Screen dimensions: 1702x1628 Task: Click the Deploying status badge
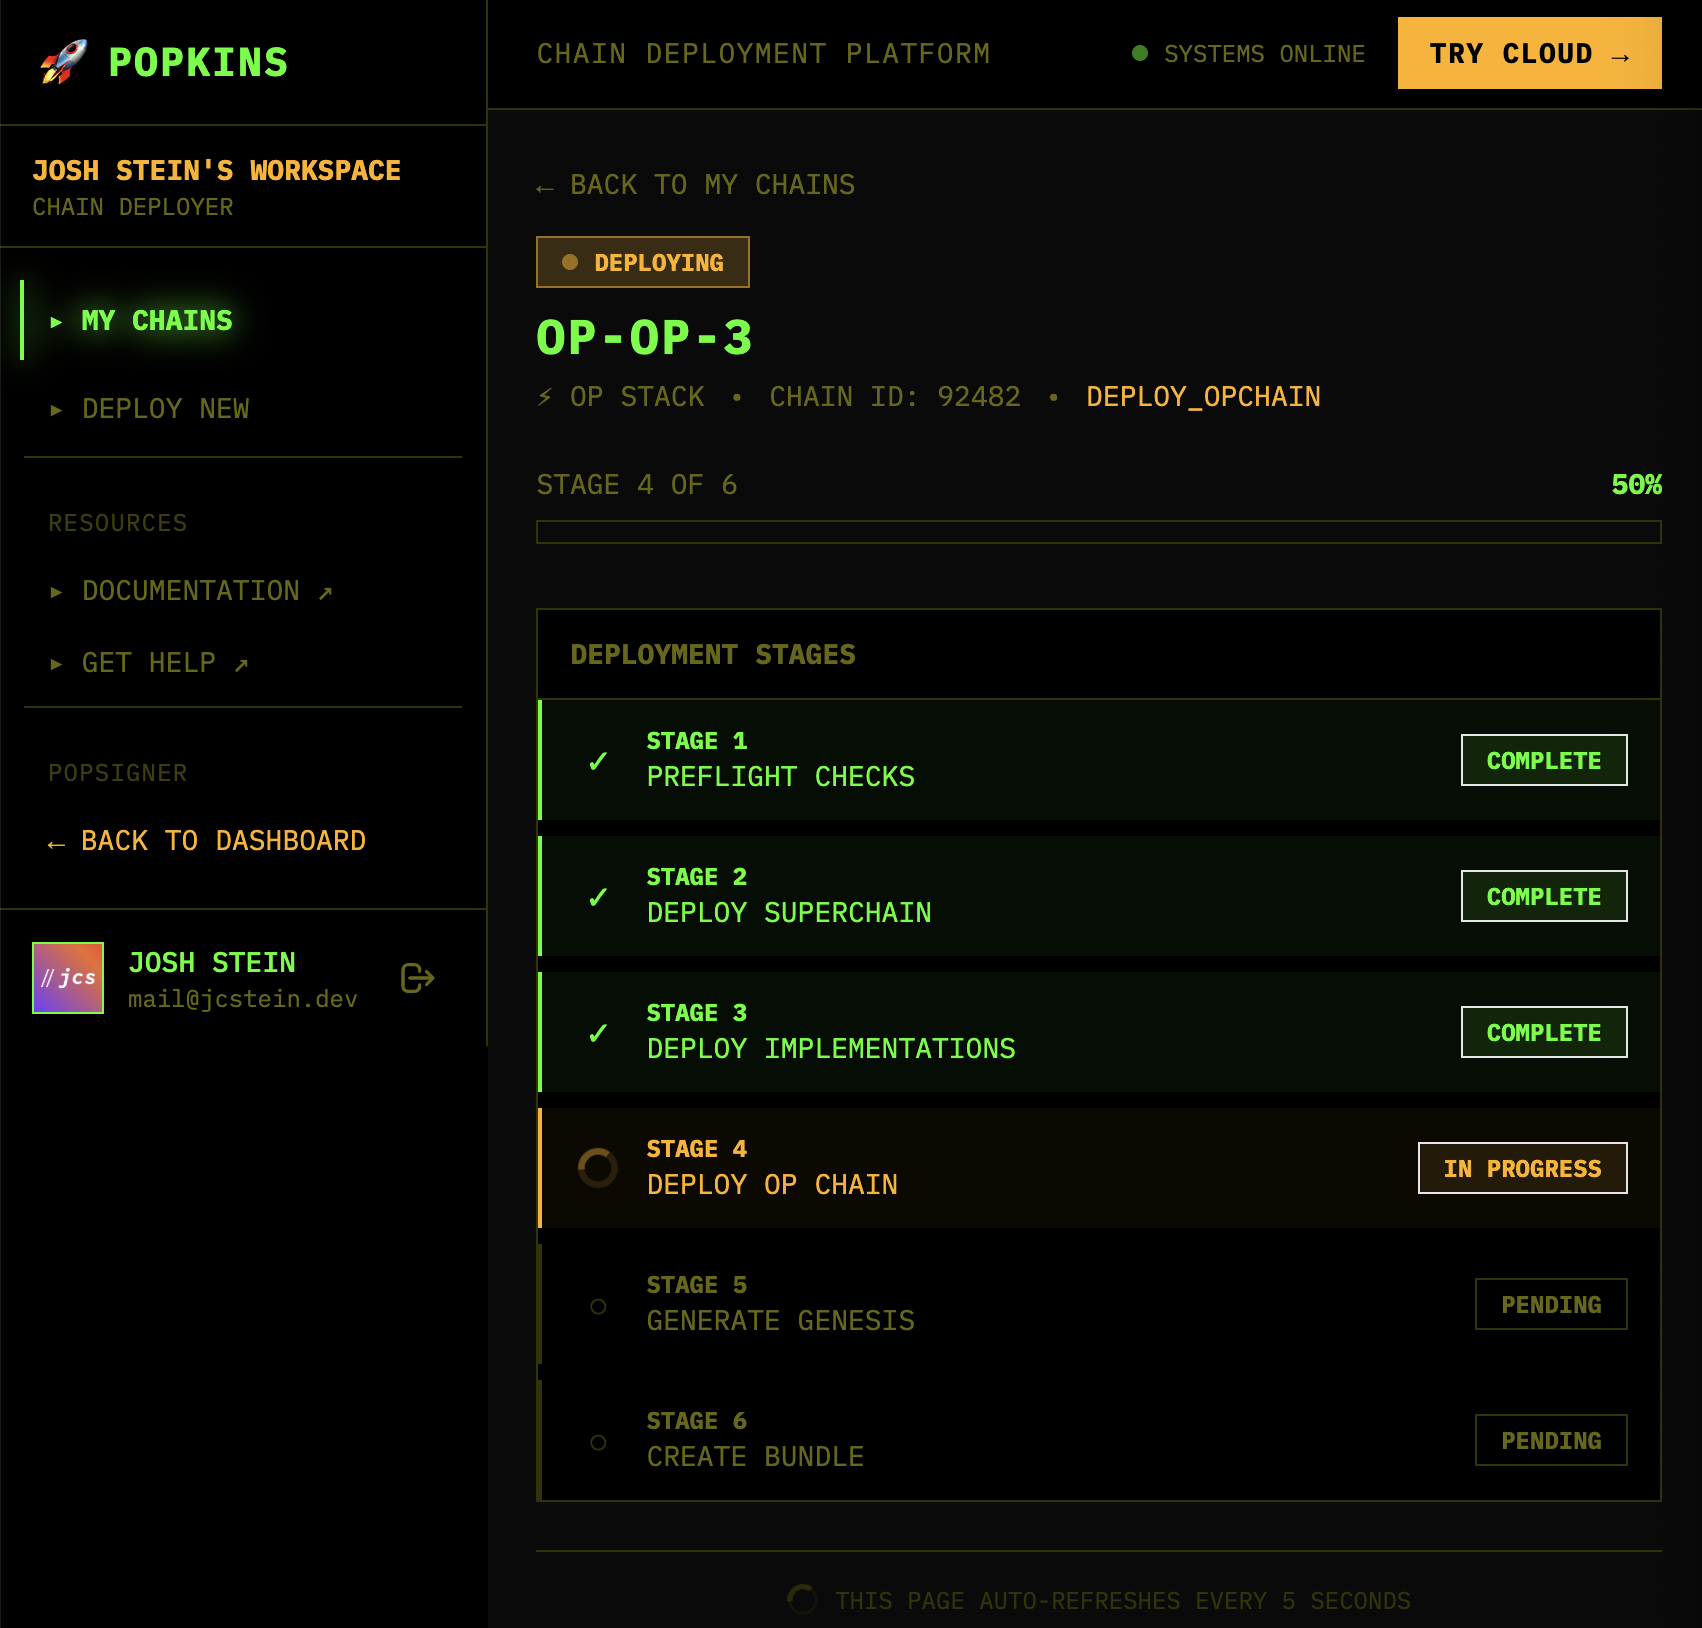(642, 262)
